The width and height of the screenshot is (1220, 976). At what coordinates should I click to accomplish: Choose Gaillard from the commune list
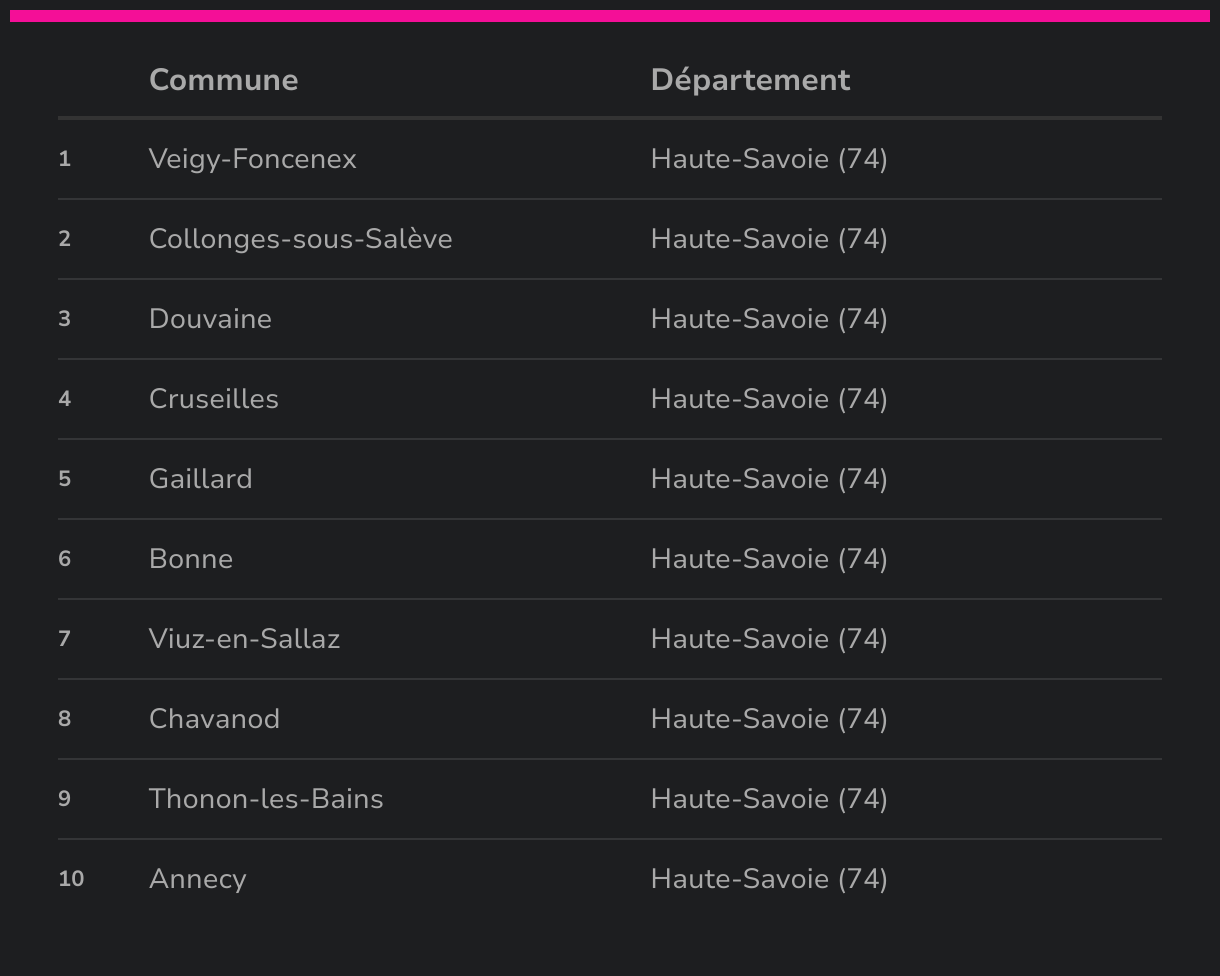[200, 479]
